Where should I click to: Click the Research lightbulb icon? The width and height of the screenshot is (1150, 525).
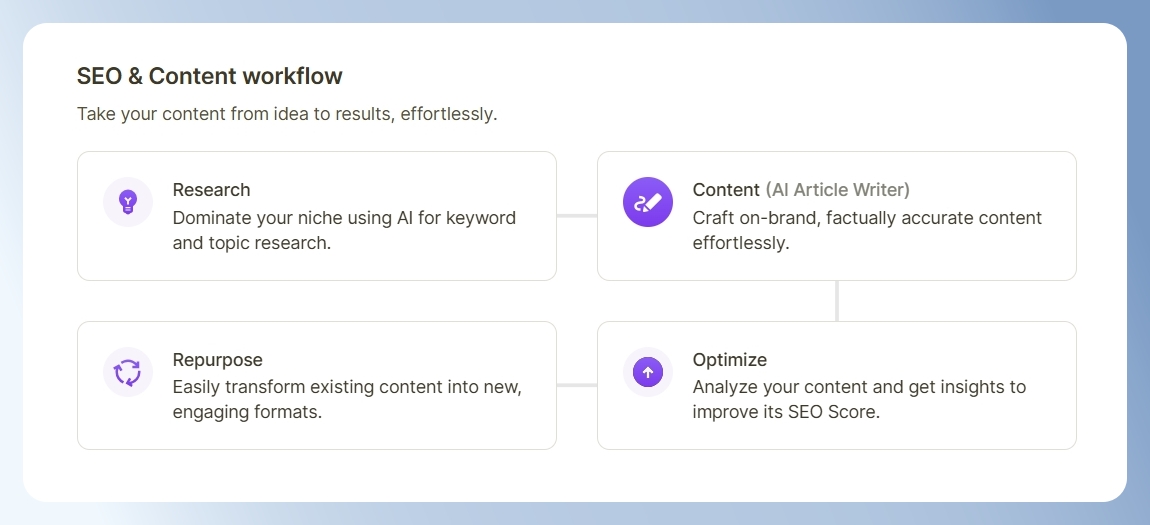128,202
